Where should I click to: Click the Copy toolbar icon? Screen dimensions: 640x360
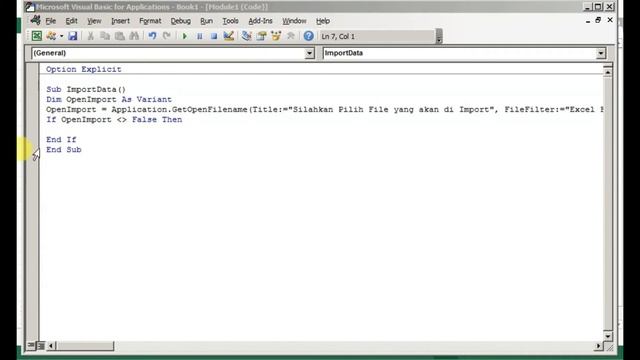tap(105, 36)
